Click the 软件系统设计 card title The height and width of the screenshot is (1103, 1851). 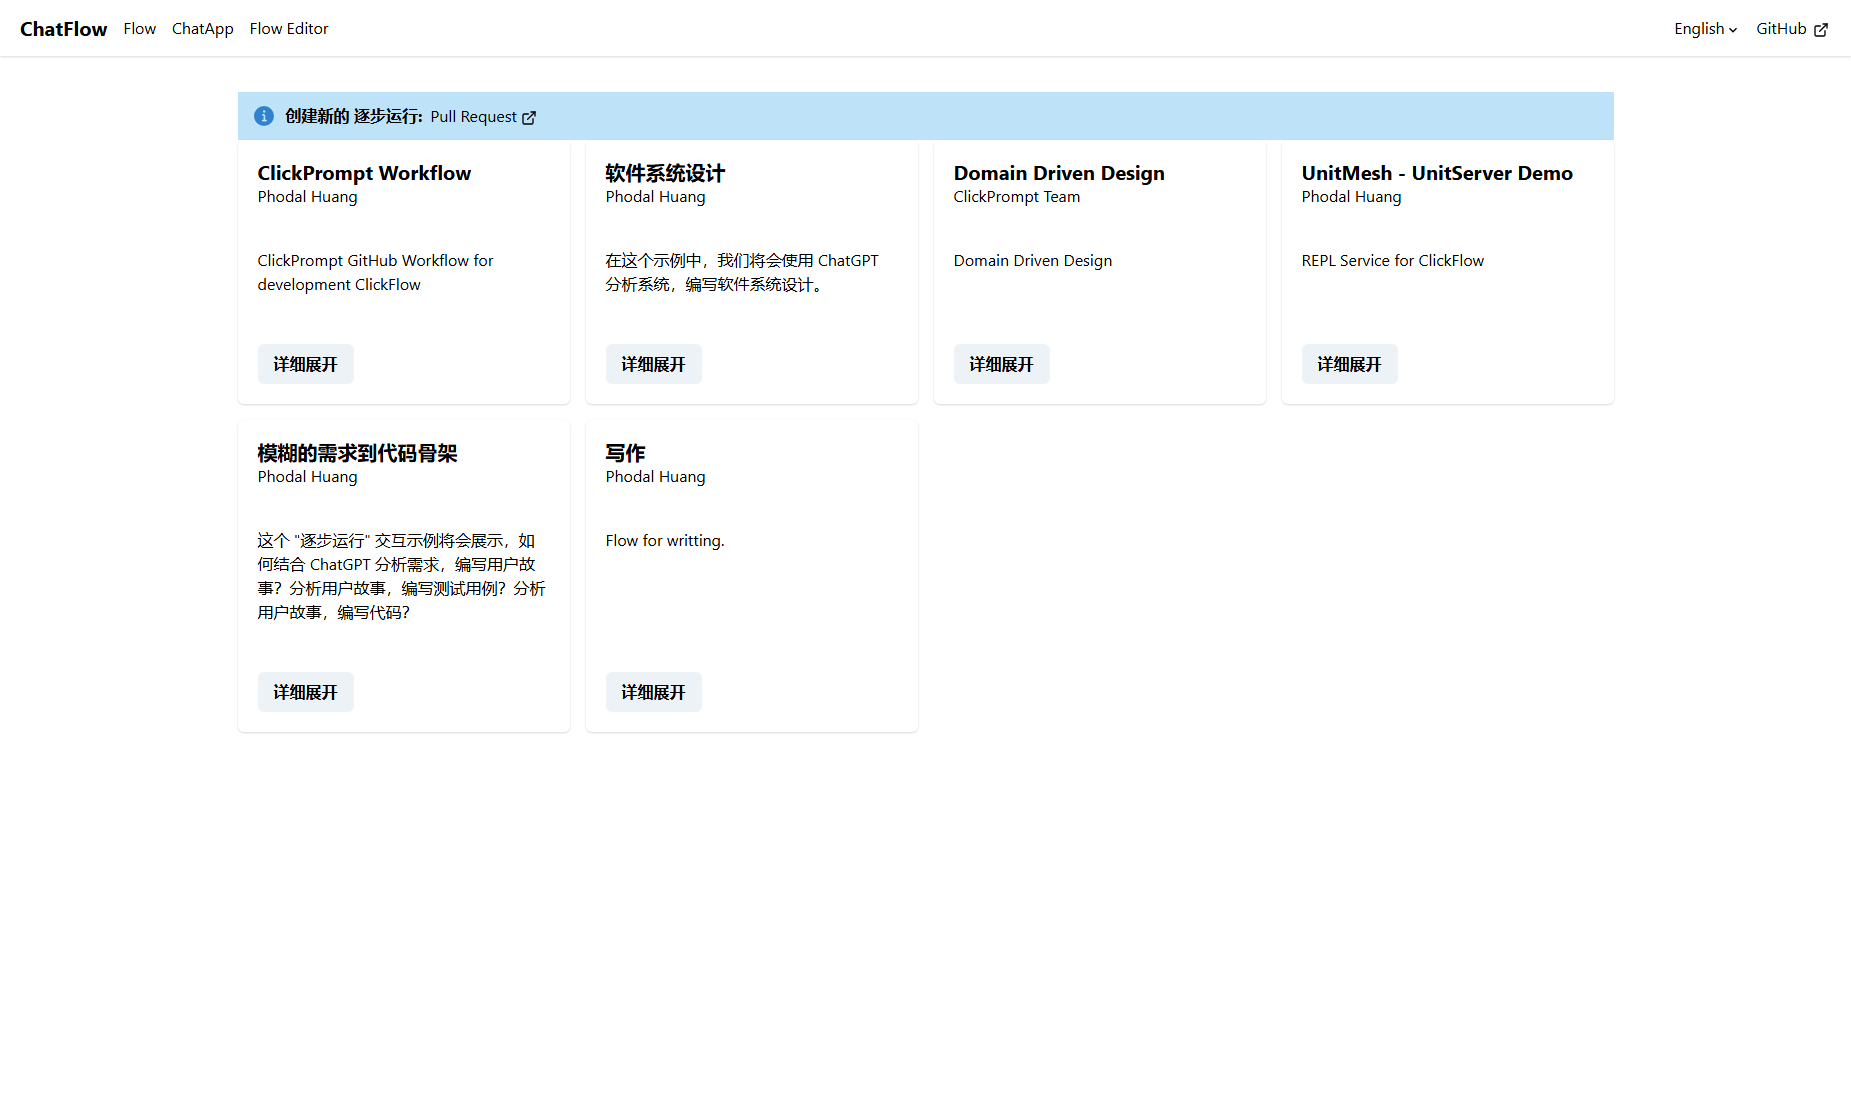point(665,173)
